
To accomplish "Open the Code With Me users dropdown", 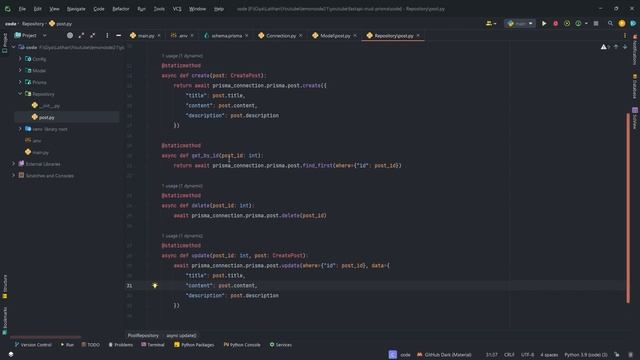I will pyautogui.click(x=491, y=24).
